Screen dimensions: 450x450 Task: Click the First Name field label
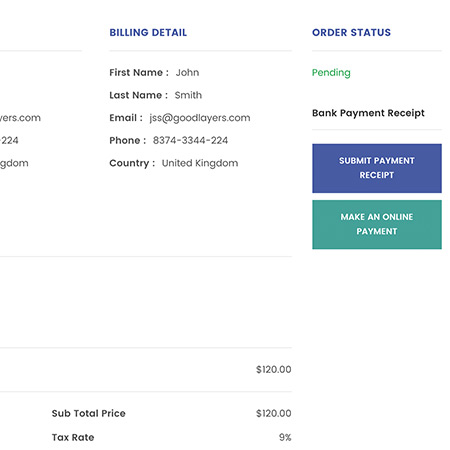point(139,73)
